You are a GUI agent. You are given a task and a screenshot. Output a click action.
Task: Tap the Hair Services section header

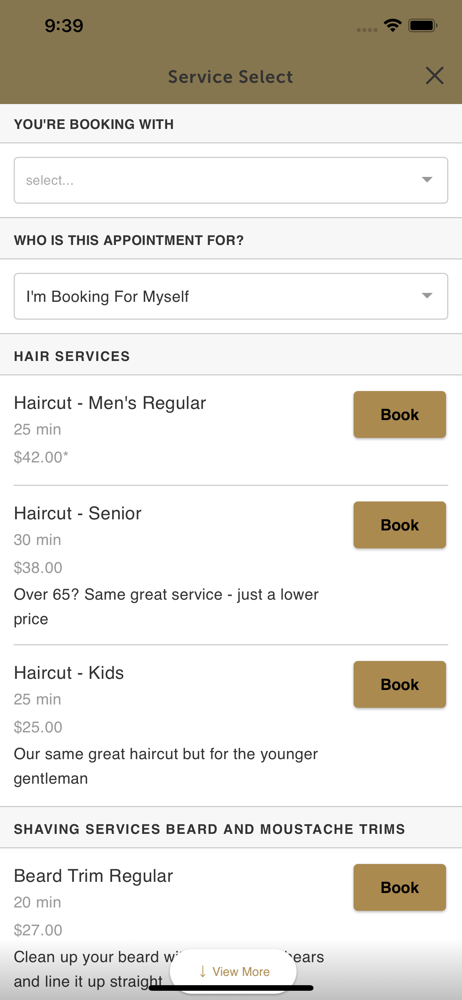click(x=71, y=357)
